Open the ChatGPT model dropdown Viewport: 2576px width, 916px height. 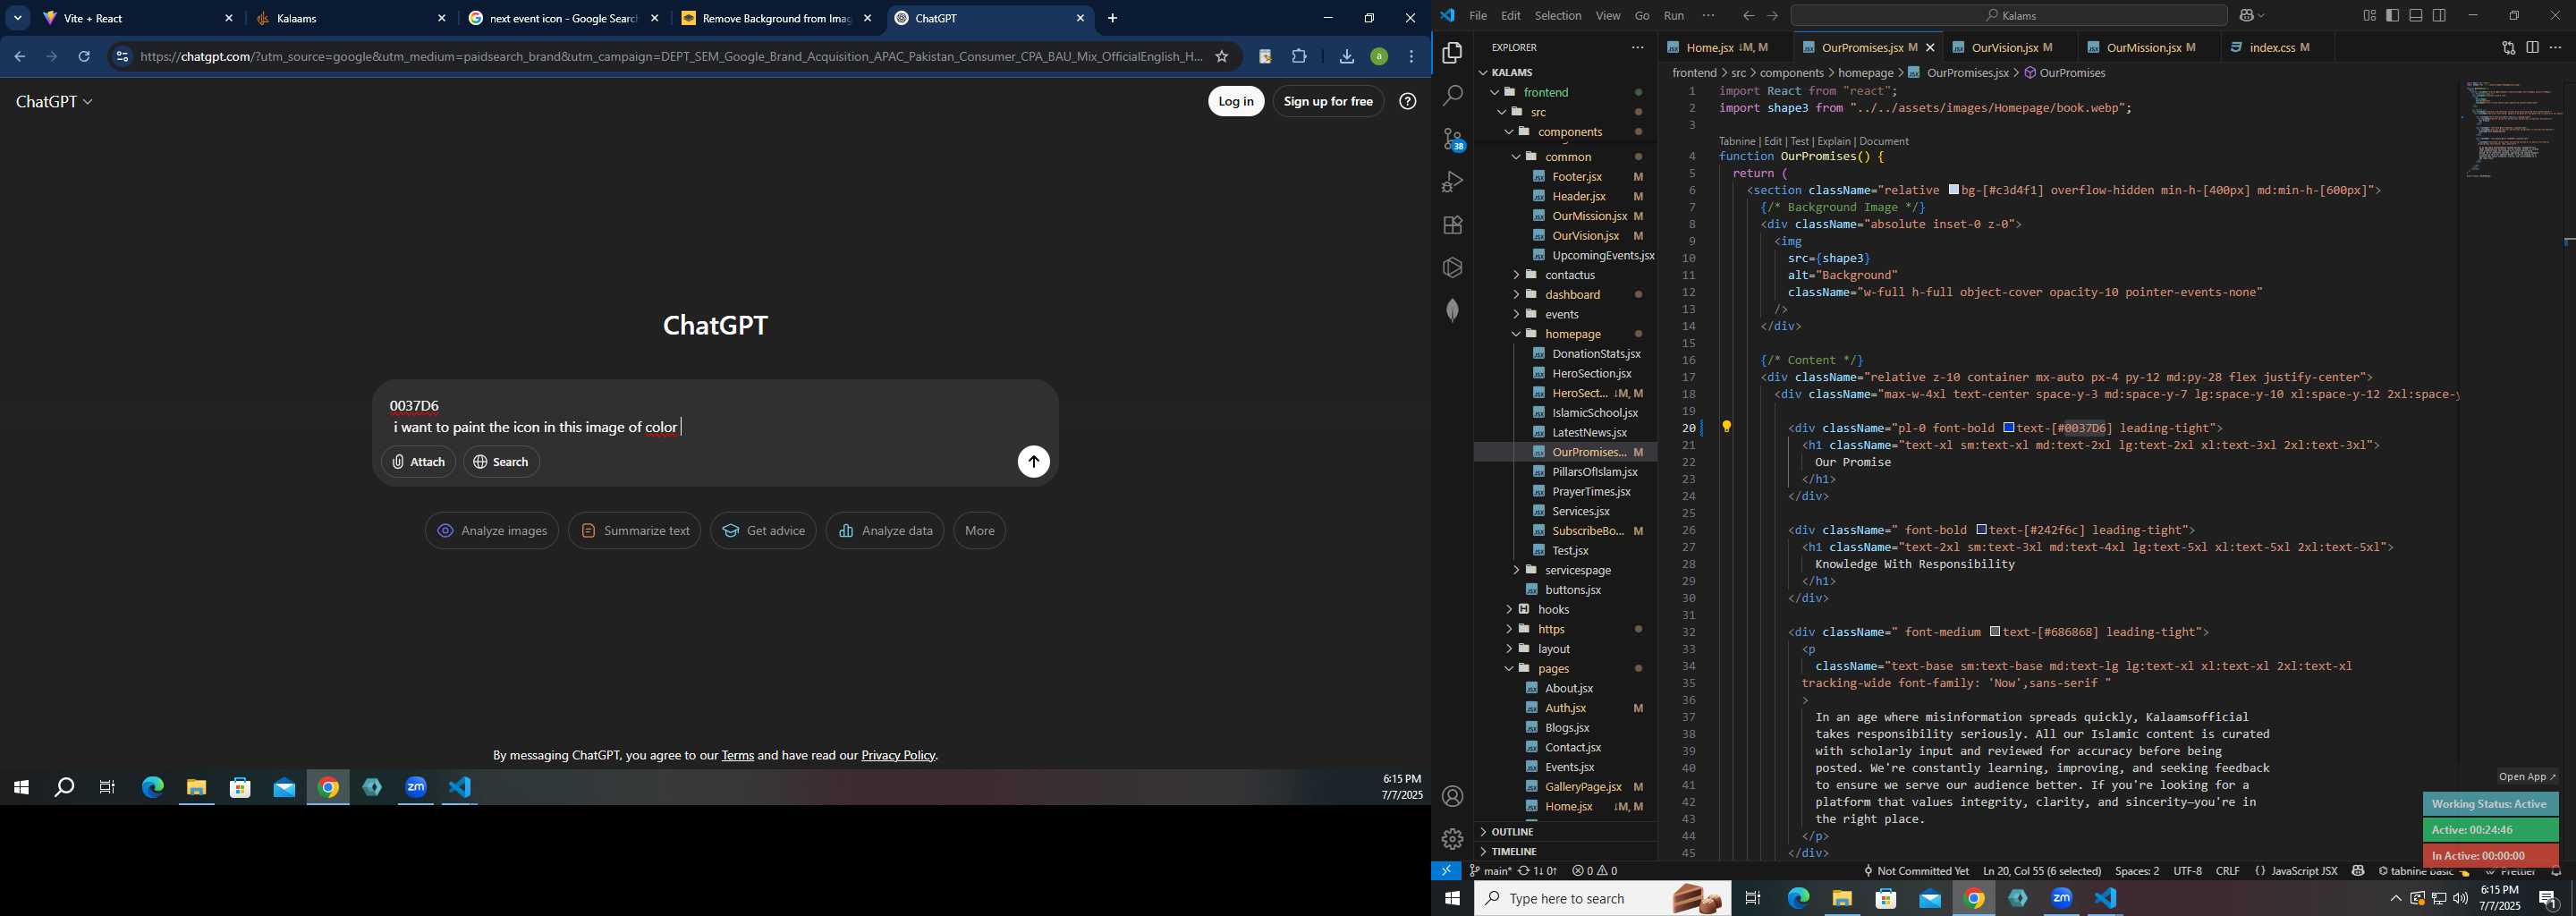click(x=54, y=102)
